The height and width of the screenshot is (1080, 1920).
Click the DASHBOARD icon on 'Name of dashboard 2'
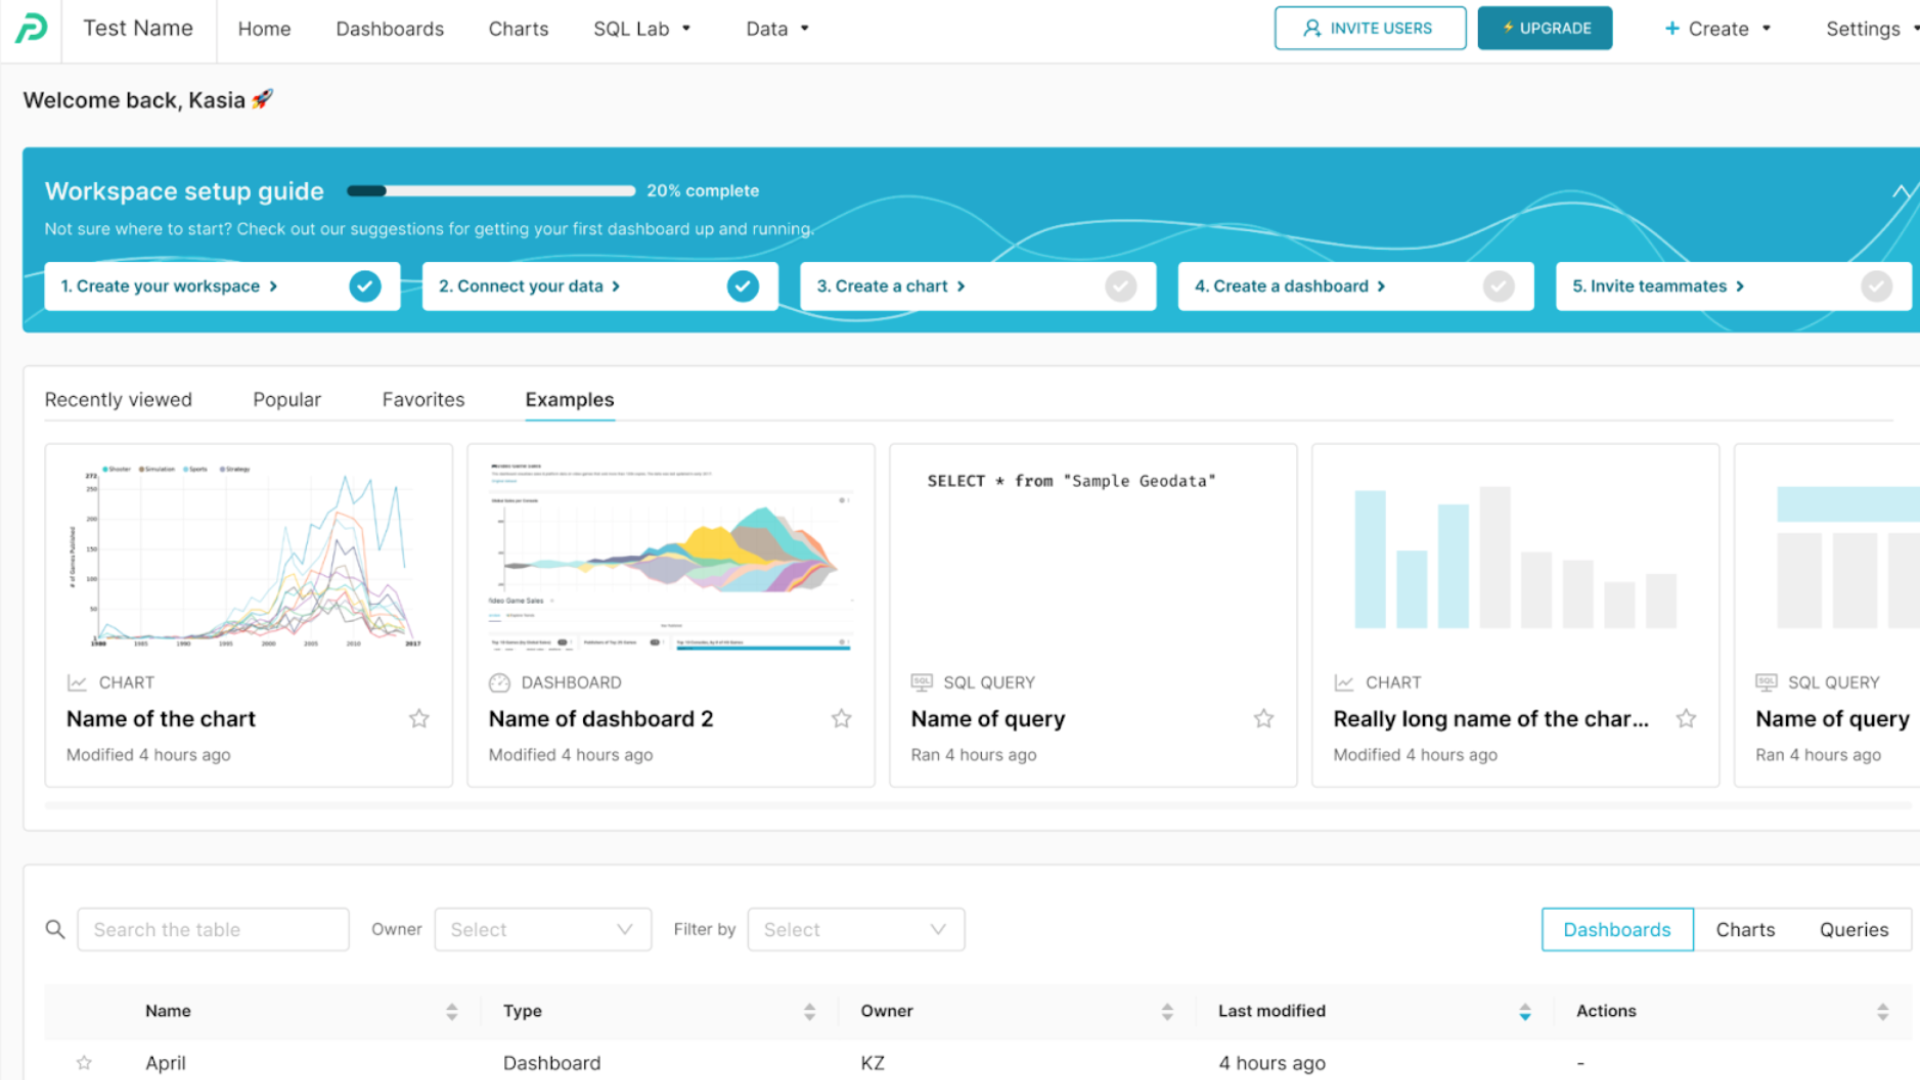click(499, 682)
